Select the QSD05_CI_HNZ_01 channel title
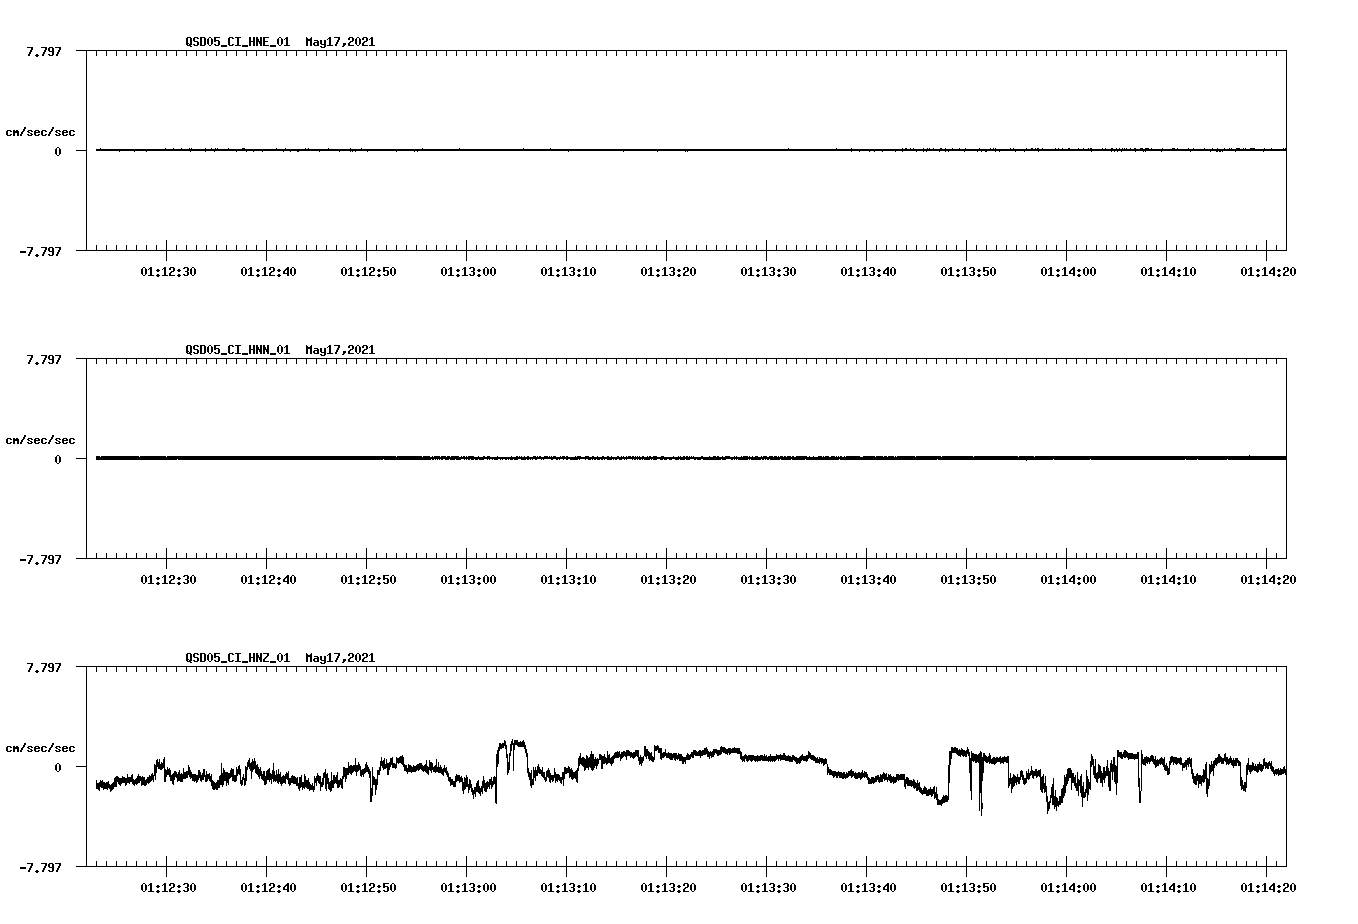Viewport: 1358px width, 924px height. click(236, 658)
